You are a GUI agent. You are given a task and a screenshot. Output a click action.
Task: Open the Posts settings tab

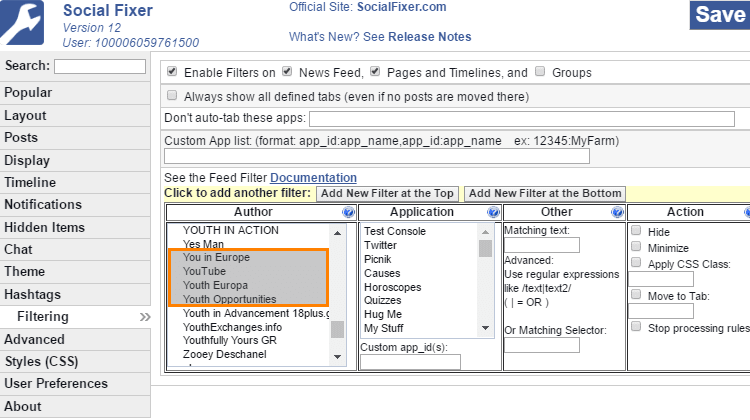75,138
